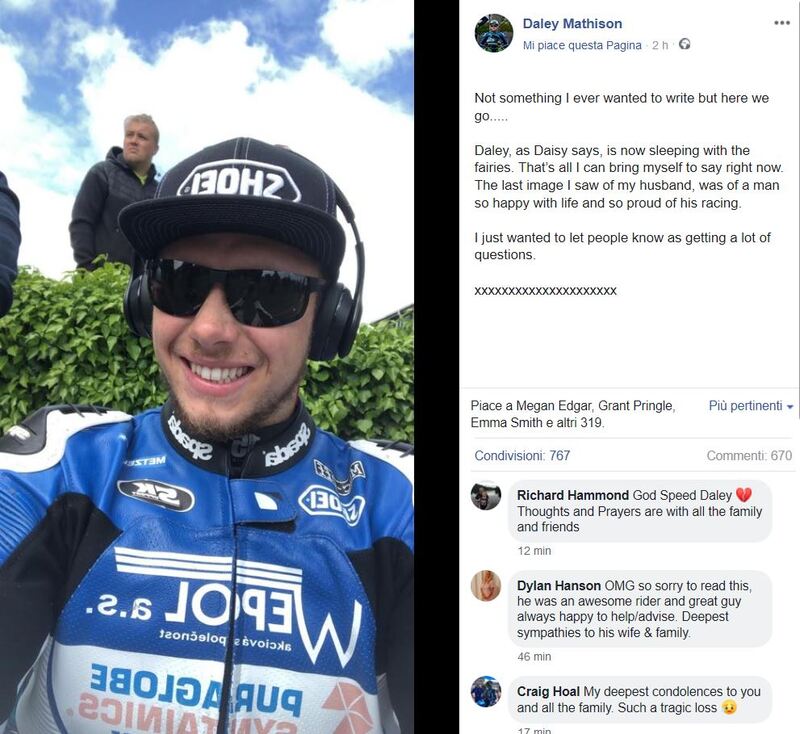Click Daley Mathison's page profile picture
Screen dimensions: 800x734
(x=493, y=33)
